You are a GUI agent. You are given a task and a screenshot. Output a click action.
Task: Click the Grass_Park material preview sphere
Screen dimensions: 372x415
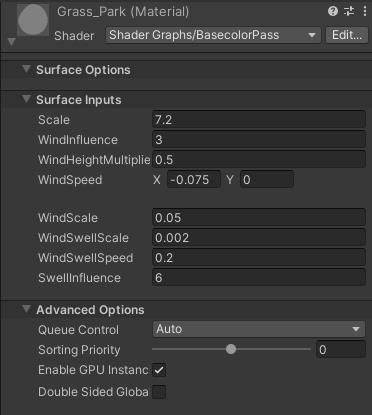click(x=33, y=19)
